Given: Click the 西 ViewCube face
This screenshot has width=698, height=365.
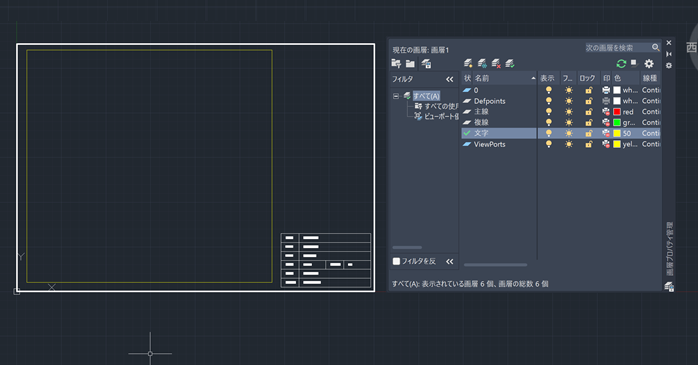Looking at the screenshot, I should [691, 48].
